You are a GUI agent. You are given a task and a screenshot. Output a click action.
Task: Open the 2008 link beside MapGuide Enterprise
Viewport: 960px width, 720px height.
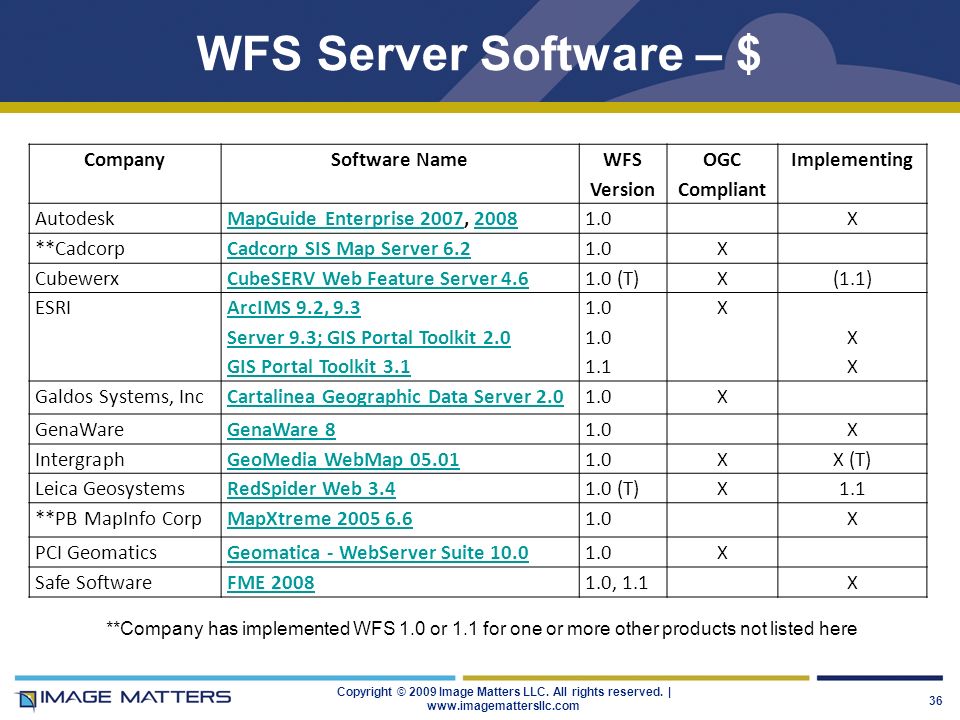click(x=495, y=219)
